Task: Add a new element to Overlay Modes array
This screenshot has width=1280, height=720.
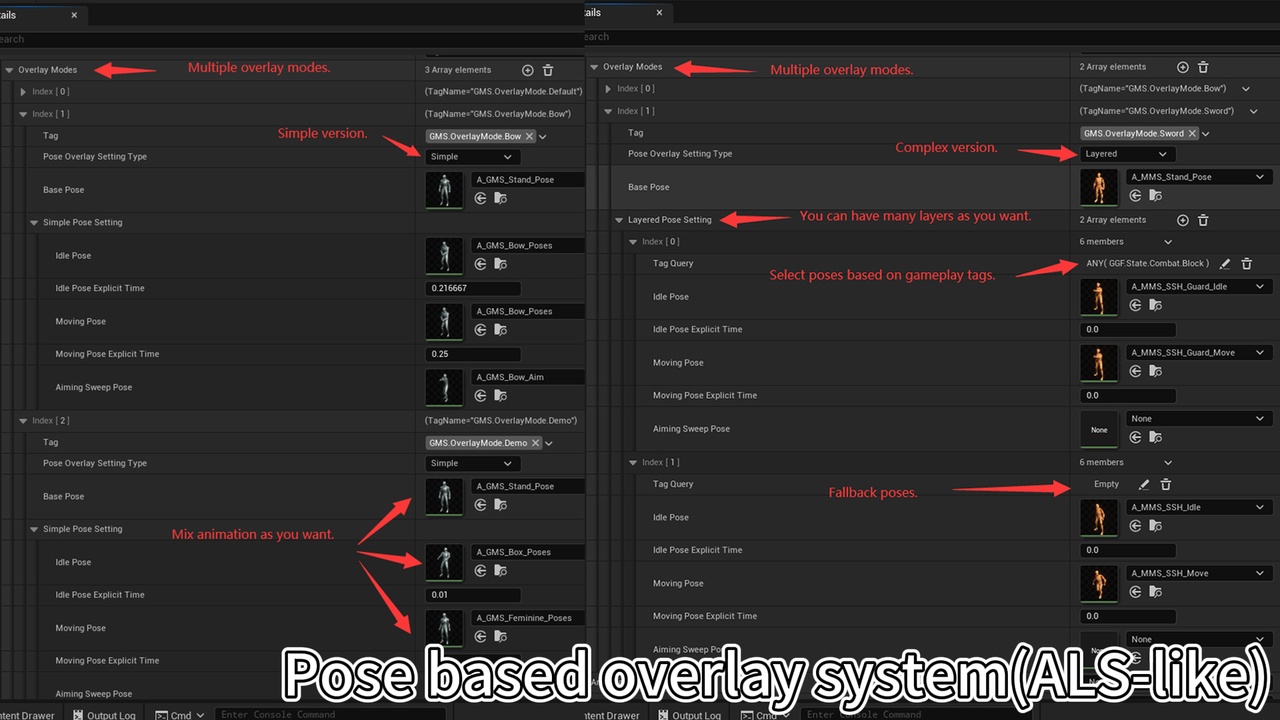Action: pos(528,69)
